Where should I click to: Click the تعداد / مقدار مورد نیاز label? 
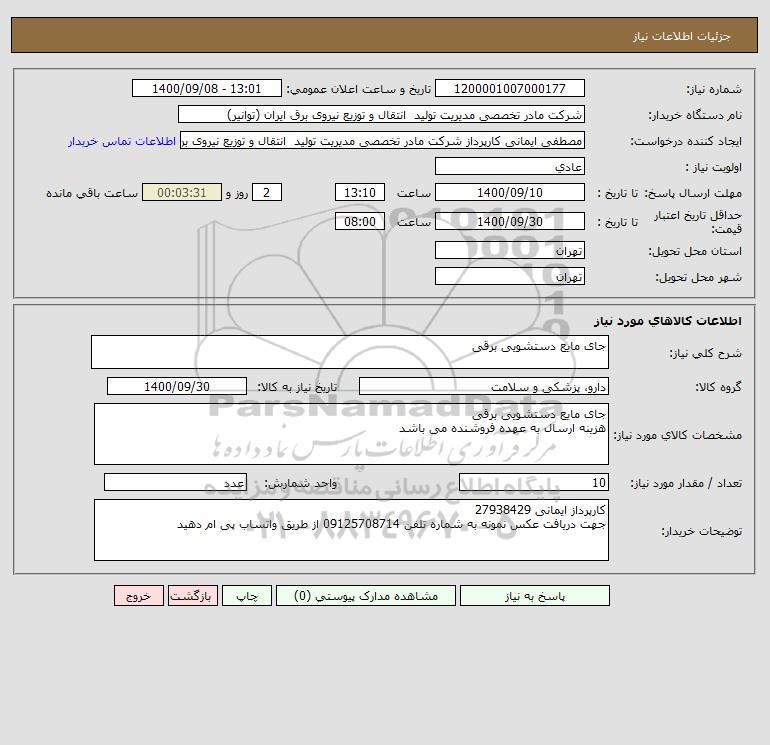686,483
